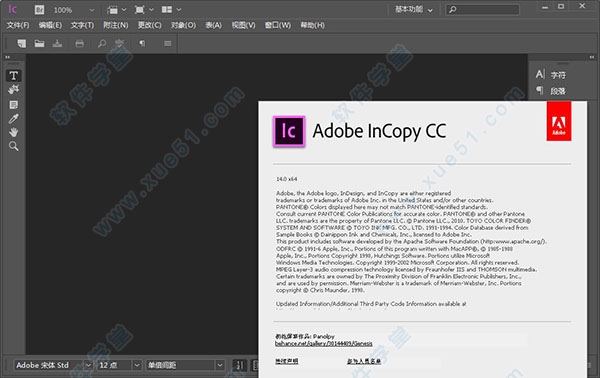600x378 pixels.
Task: Click the Find magnifier icon in toolbar
Action: [x=102, y=43]
